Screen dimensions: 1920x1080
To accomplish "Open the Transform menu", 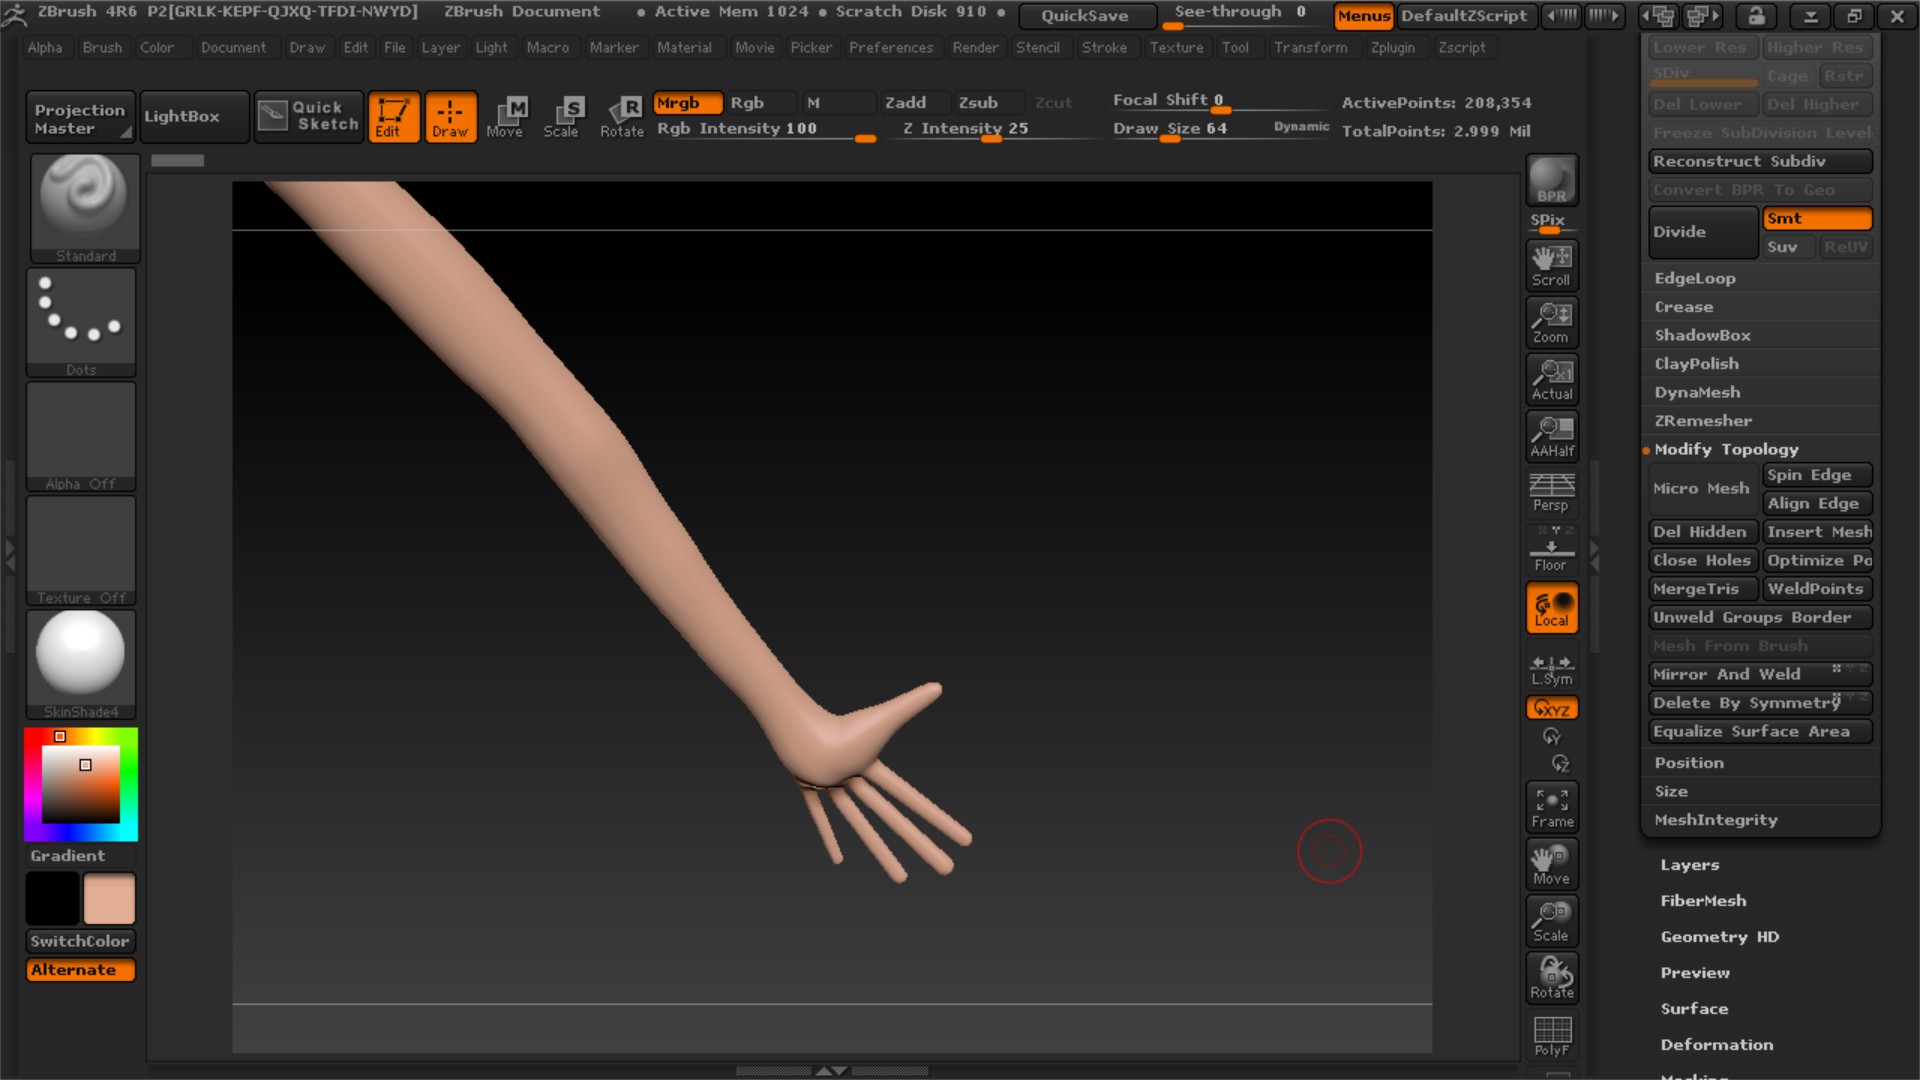I will click(x=1310, y=48).
